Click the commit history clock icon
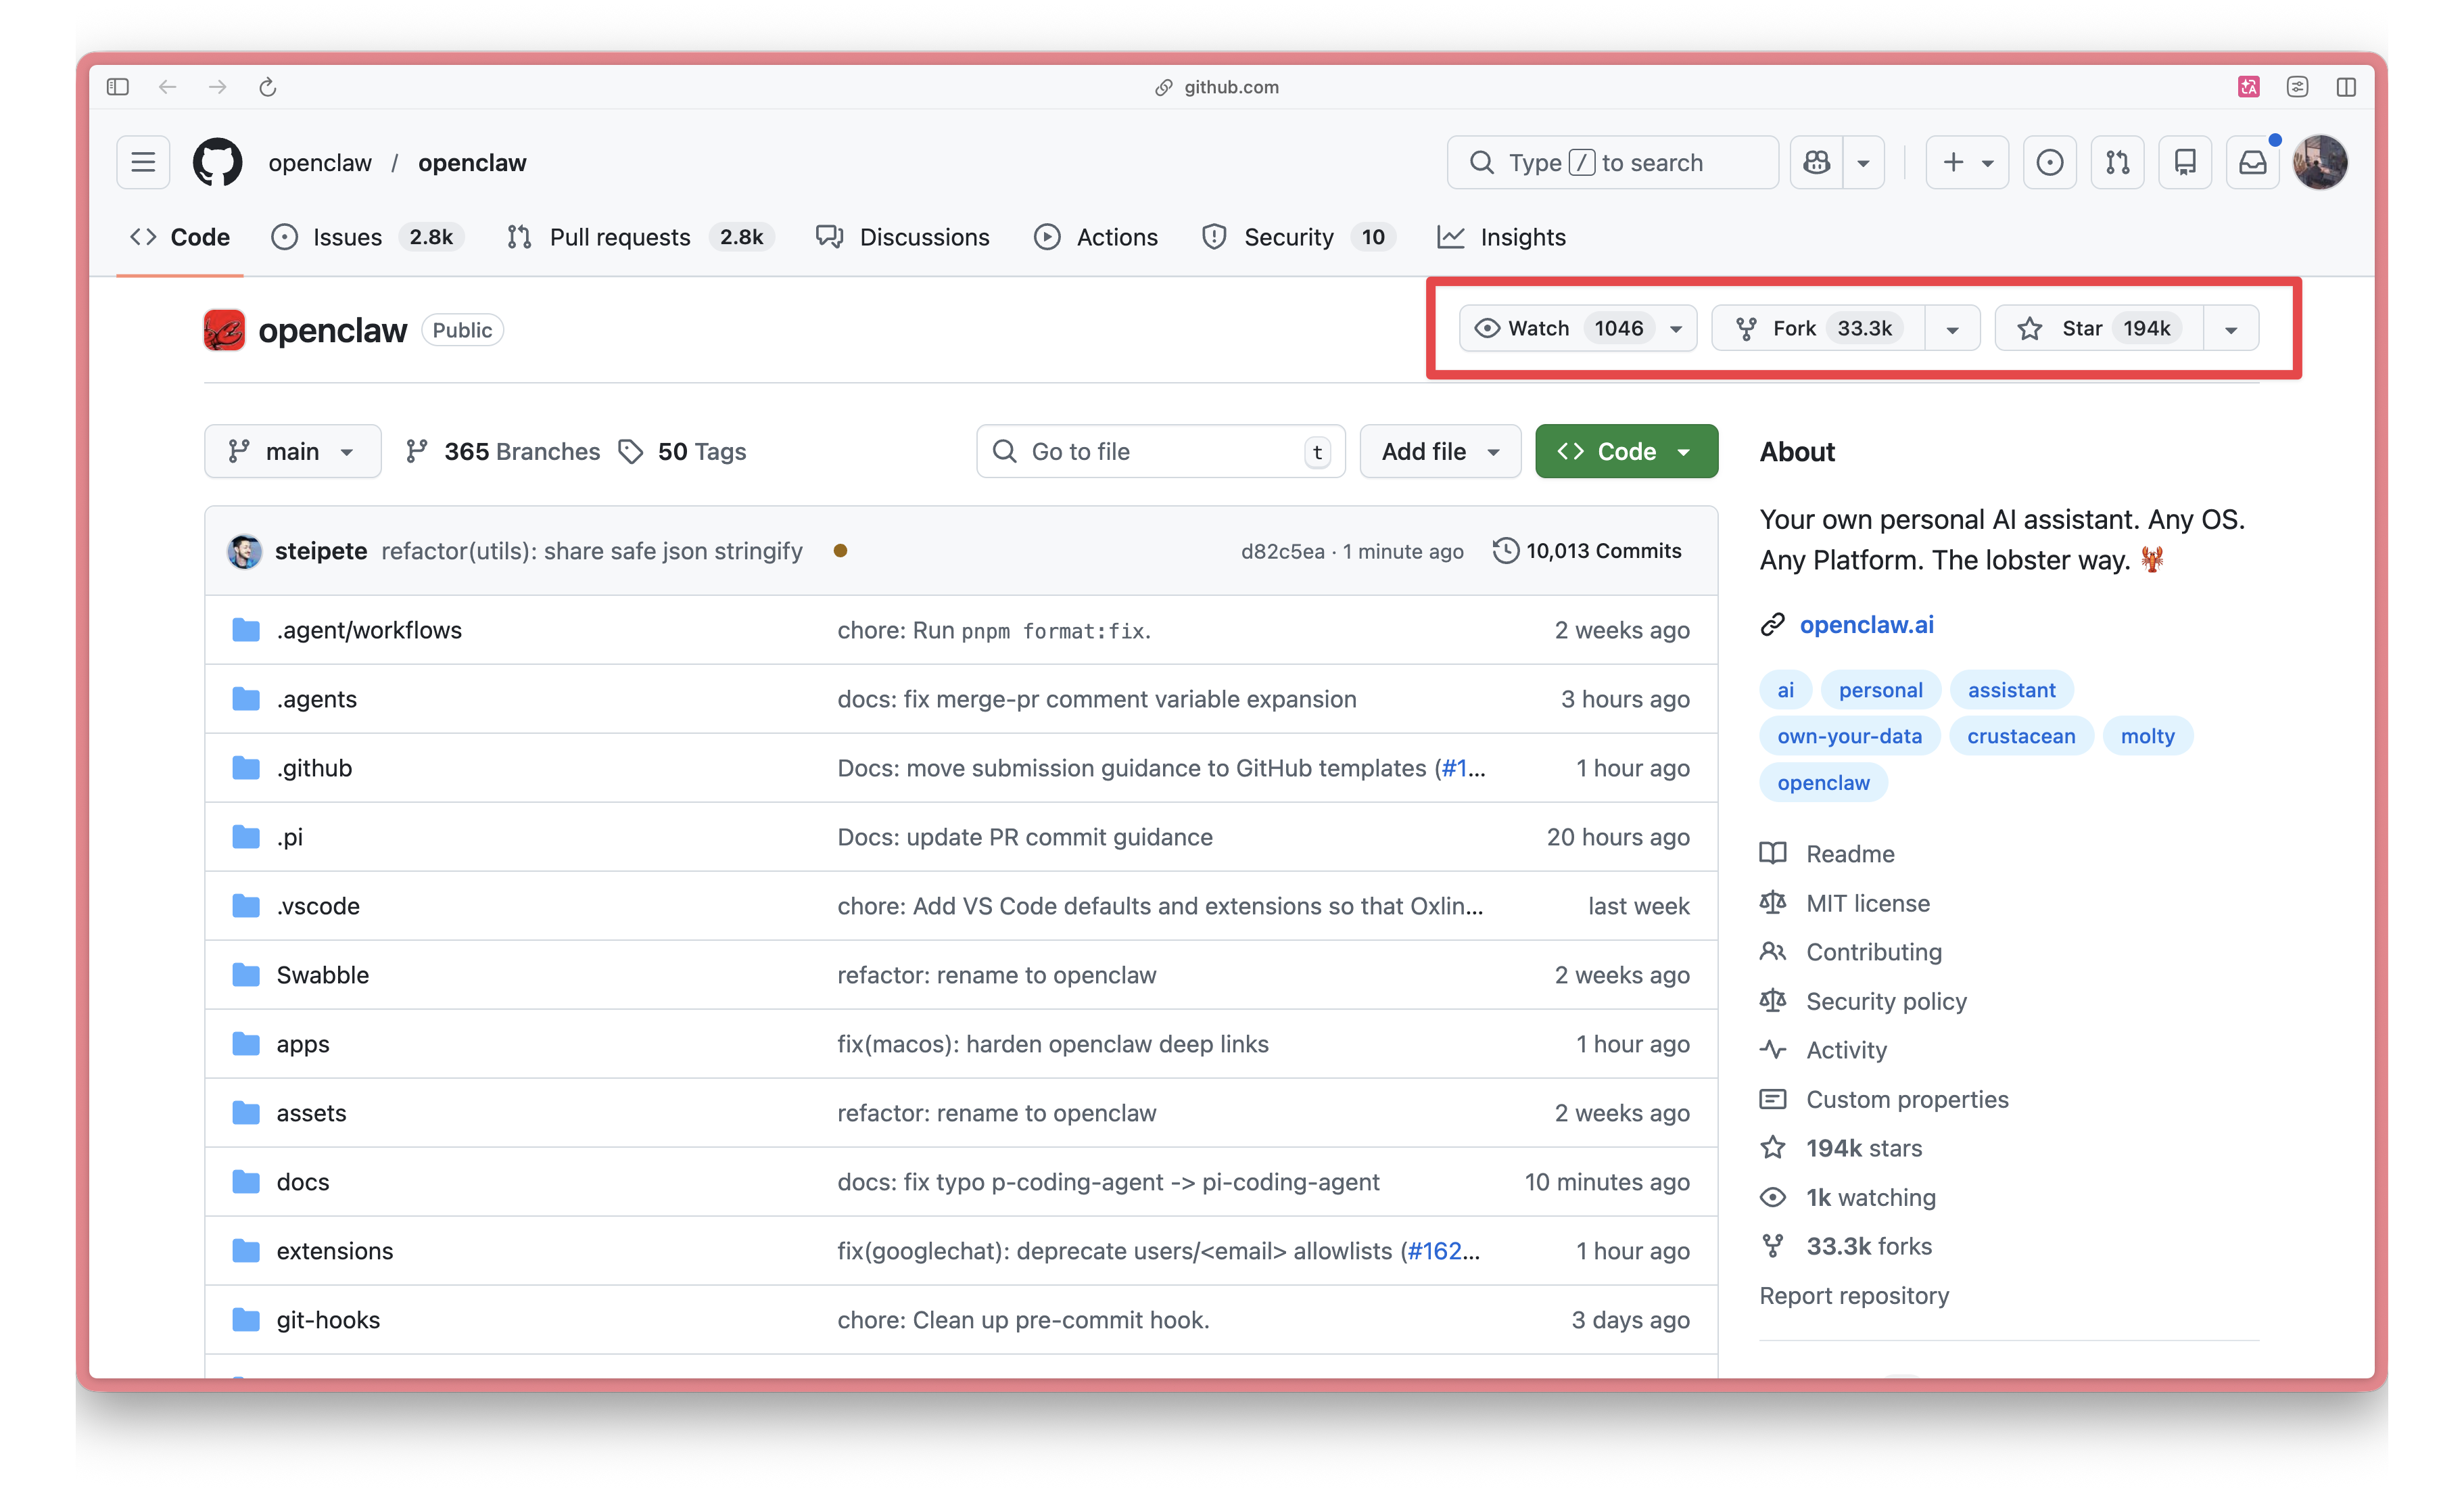The height and width of the screenshot is (1492, 2464). point(1505,551)
